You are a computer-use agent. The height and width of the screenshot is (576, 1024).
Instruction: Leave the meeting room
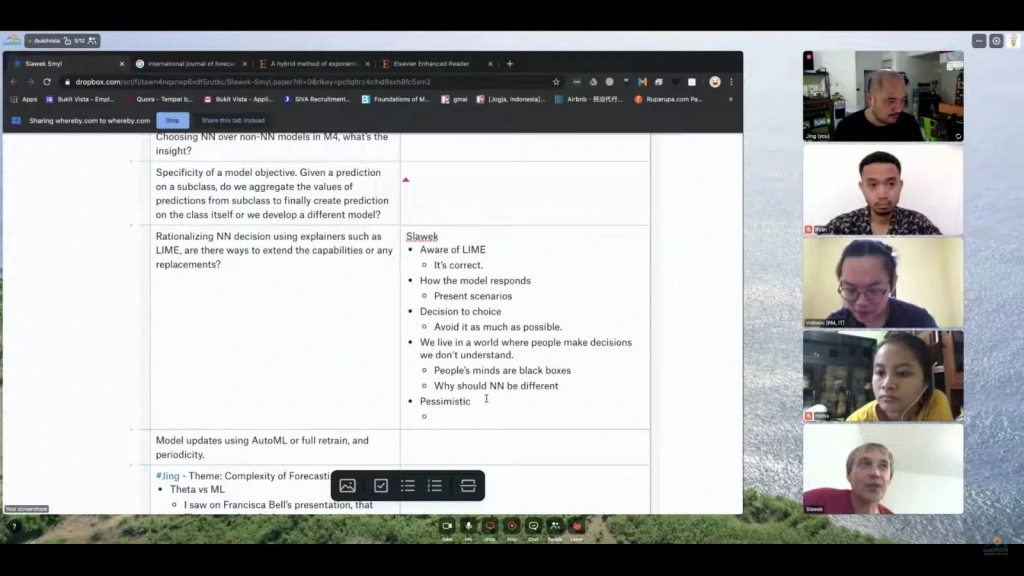(577, 526)
